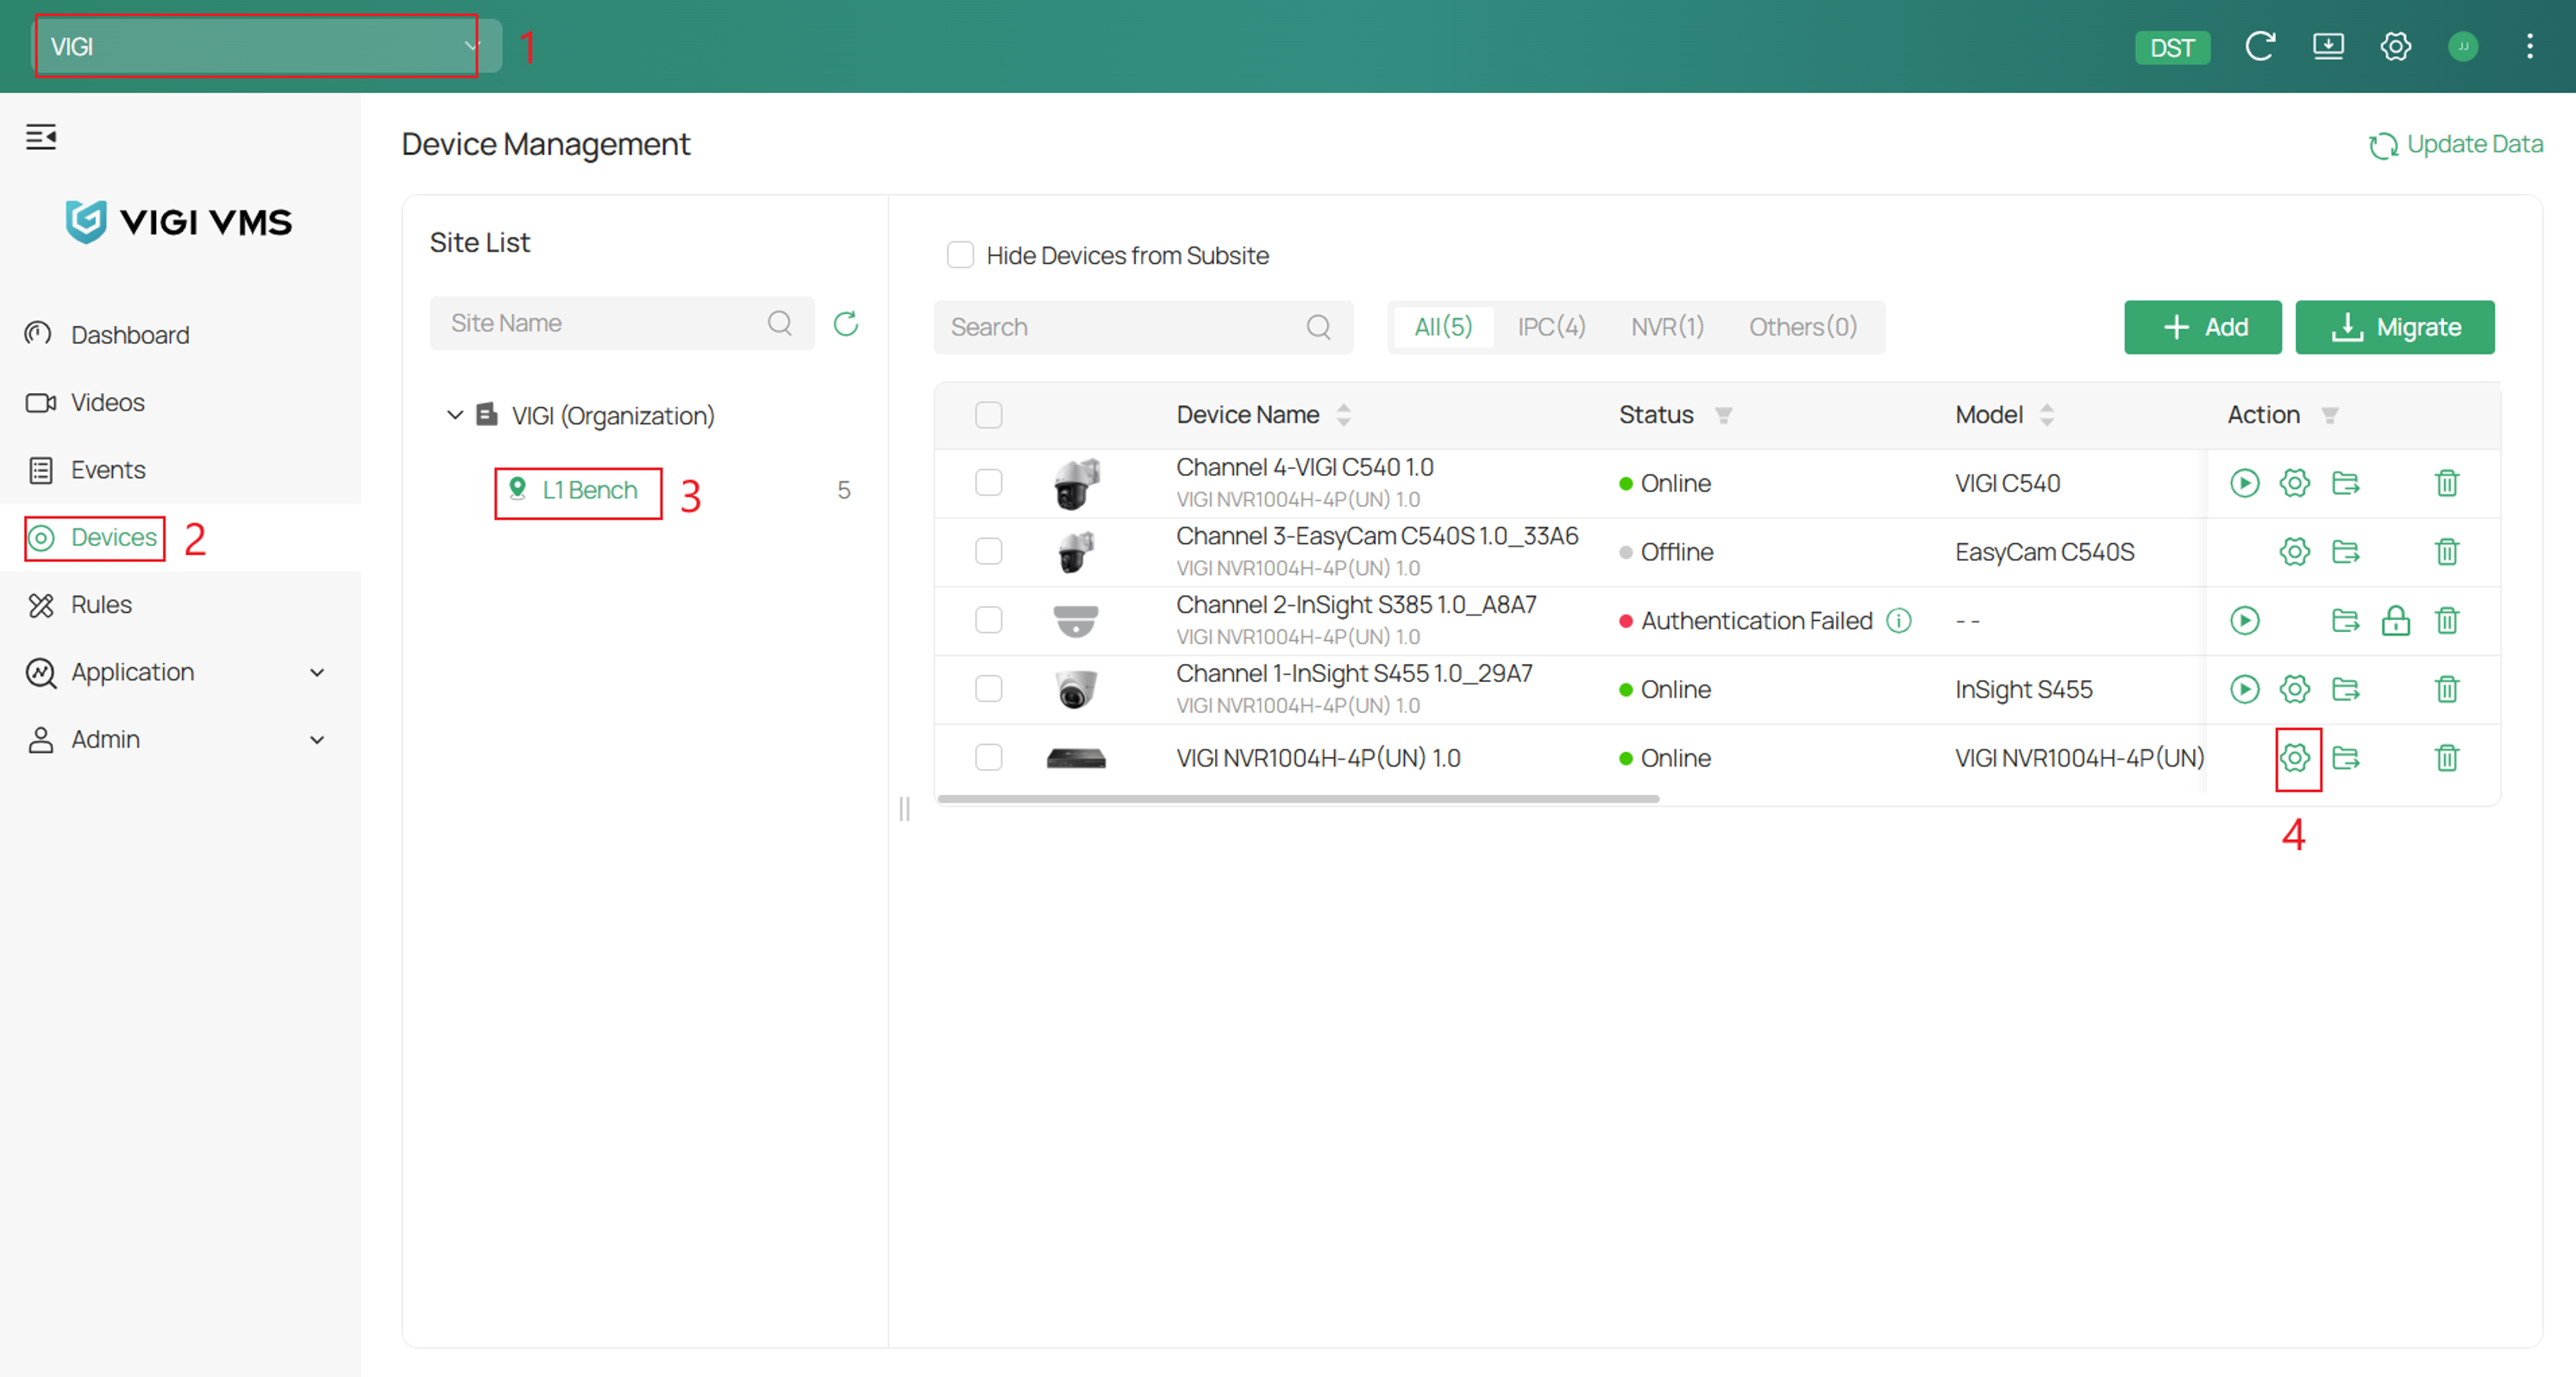This screenshot has height=1377, width=2576.
Task: Open the download client icon in header
Action: 2328,46
